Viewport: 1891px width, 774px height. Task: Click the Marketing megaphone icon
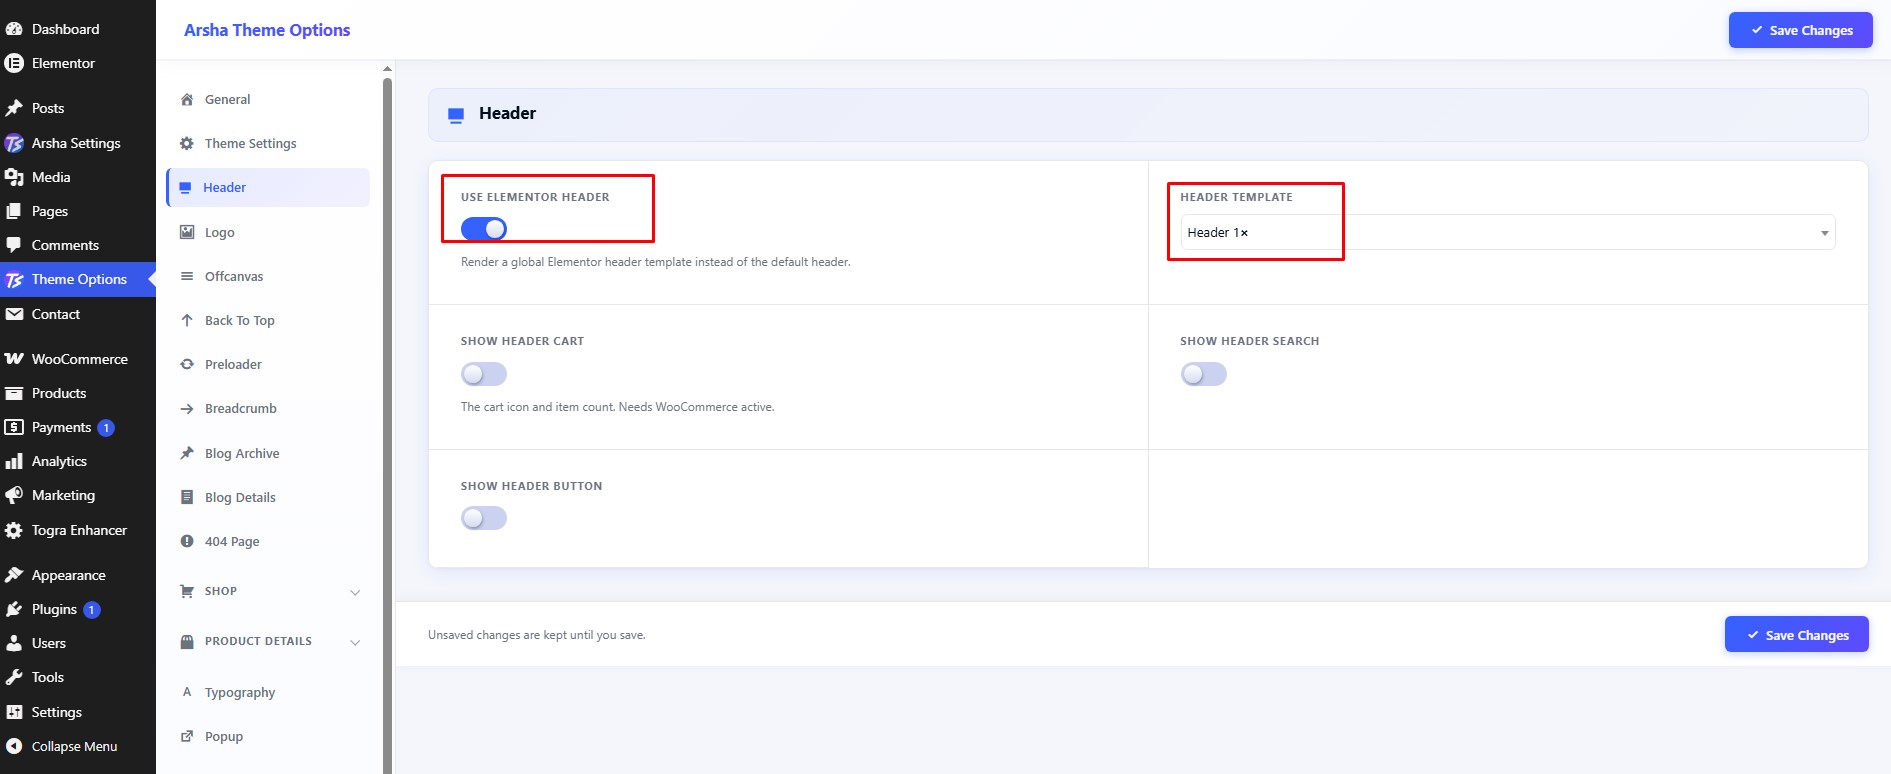14,495
